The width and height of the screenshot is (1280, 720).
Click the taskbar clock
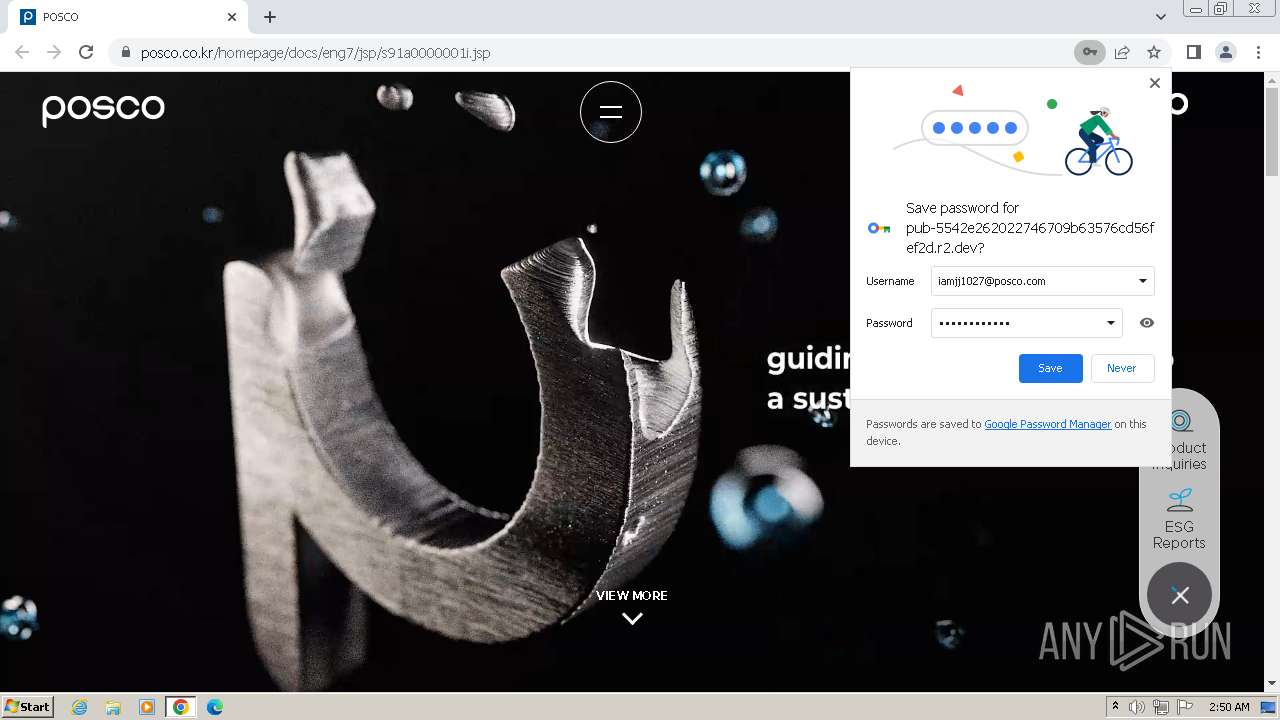(x=1229, y=707)
